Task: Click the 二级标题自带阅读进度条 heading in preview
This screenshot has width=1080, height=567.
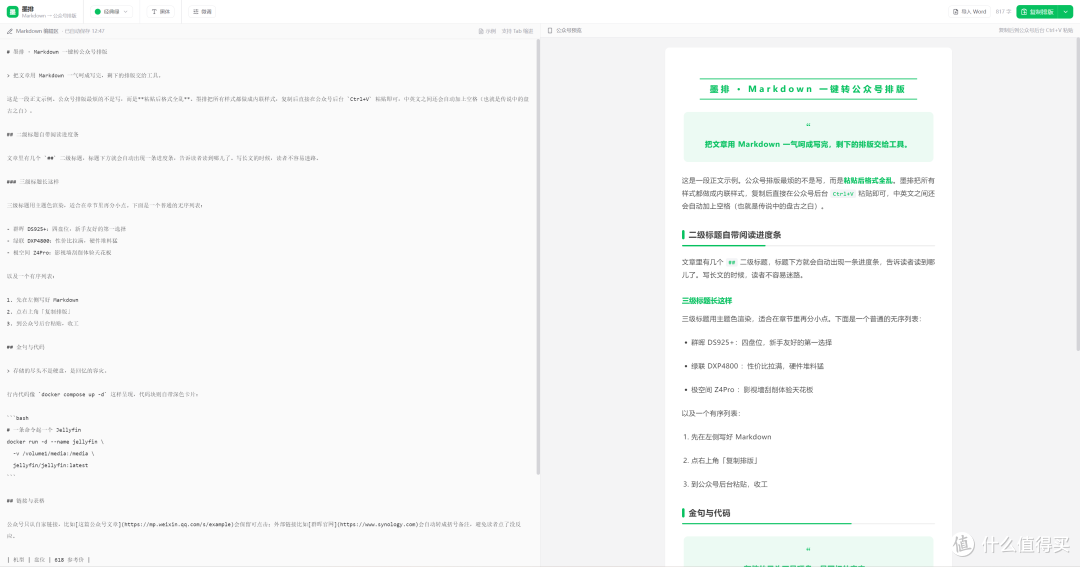Action: click(735, 235)
